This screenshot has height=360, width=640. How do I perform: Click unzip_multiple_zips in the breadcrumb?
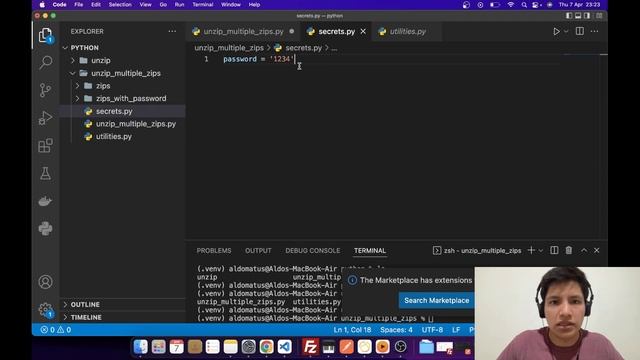click(x=229, y=48)
